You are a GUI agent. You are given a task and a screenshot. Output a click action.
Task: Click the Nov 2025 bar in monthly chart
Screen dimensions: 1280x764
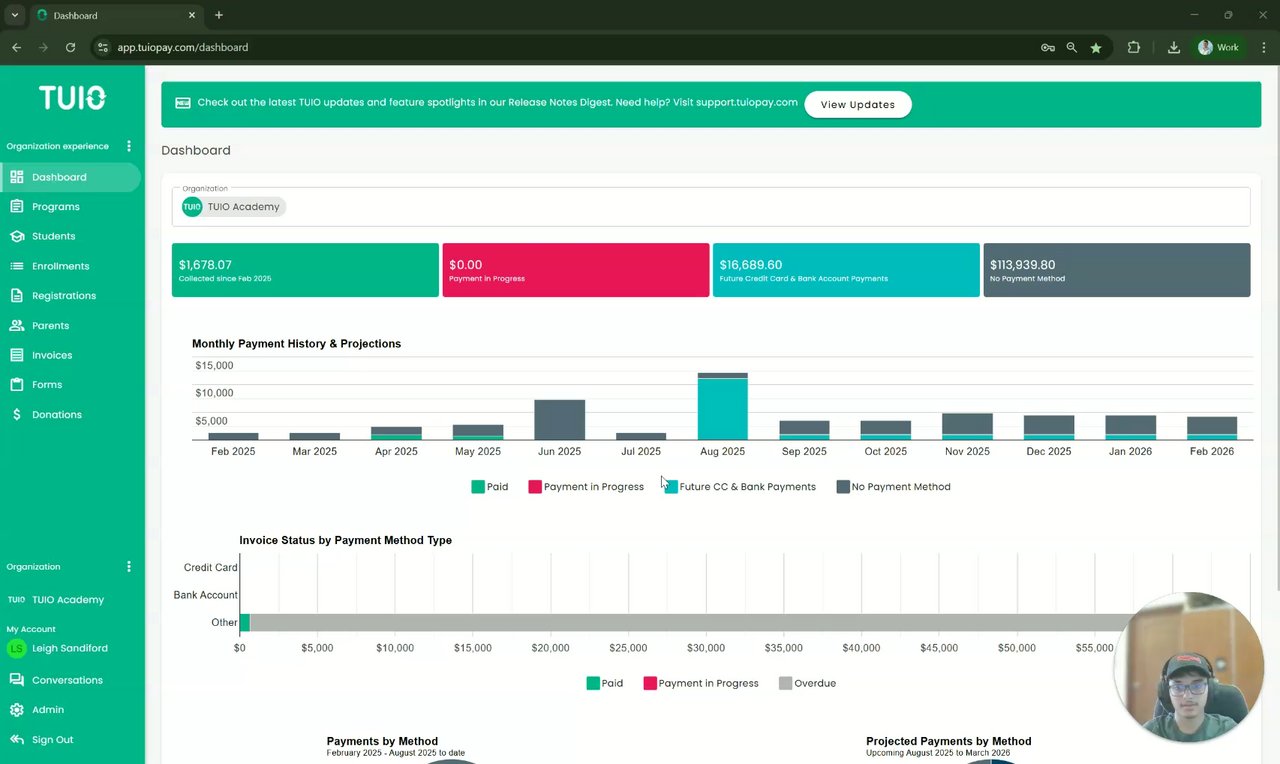click(968, 427)
